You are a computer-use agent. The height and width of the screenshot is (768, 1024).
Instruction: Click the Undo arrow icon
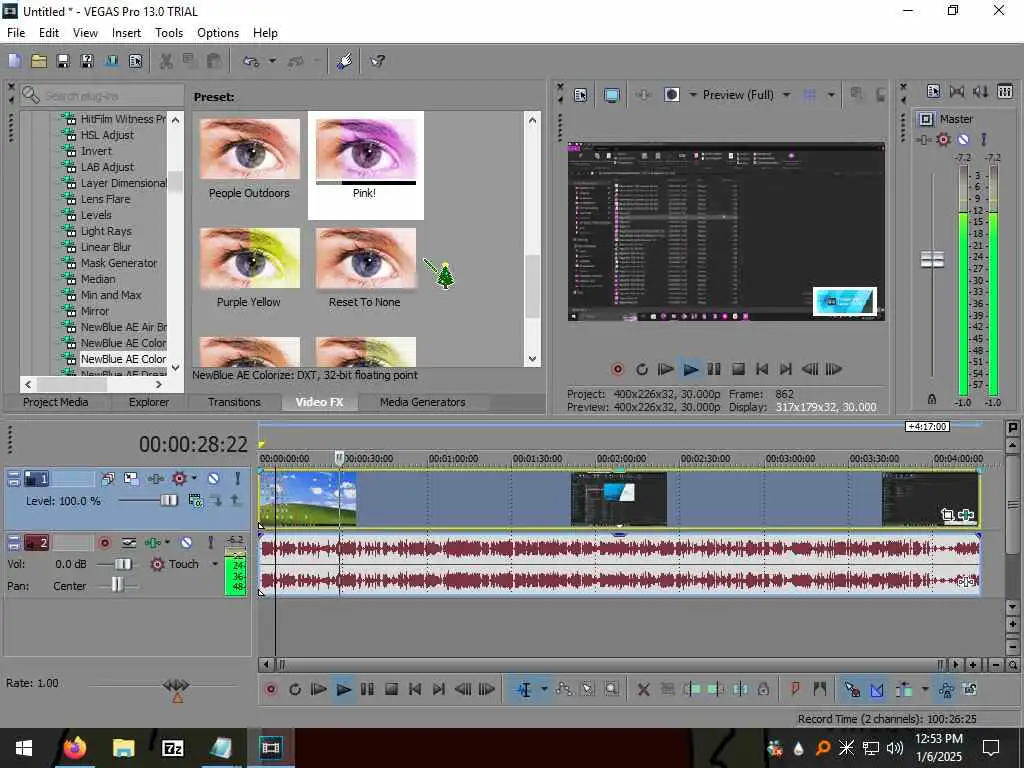pos(251,61)
